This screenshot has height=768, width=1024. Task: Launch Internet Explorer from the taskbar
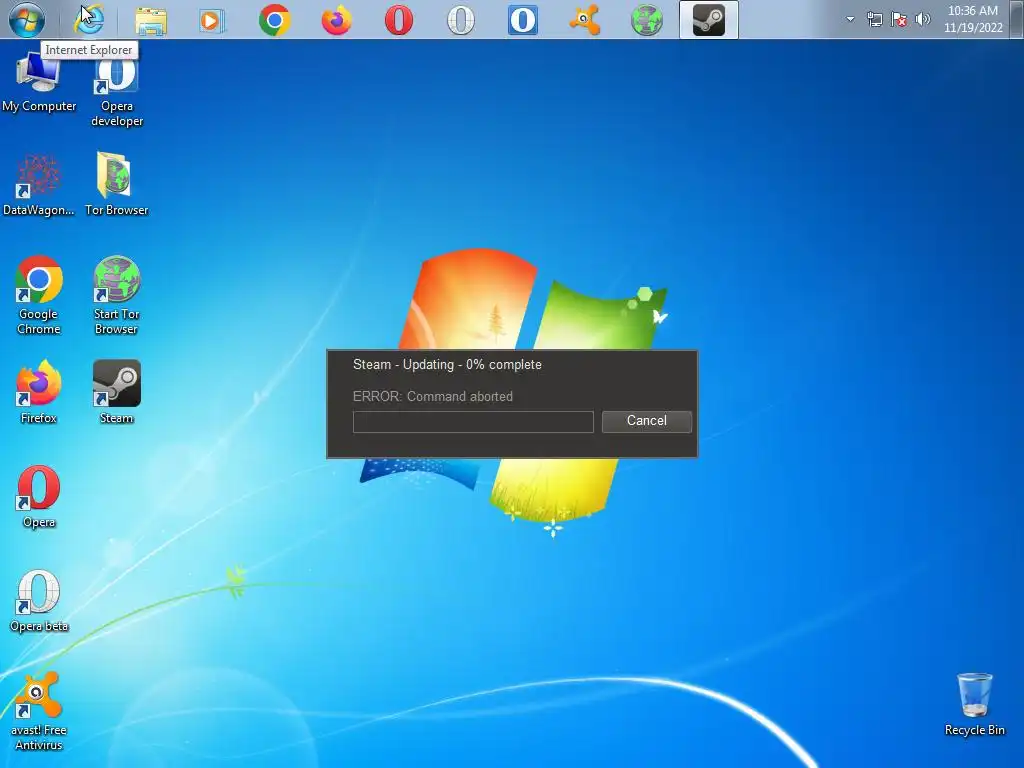(89, 20)
